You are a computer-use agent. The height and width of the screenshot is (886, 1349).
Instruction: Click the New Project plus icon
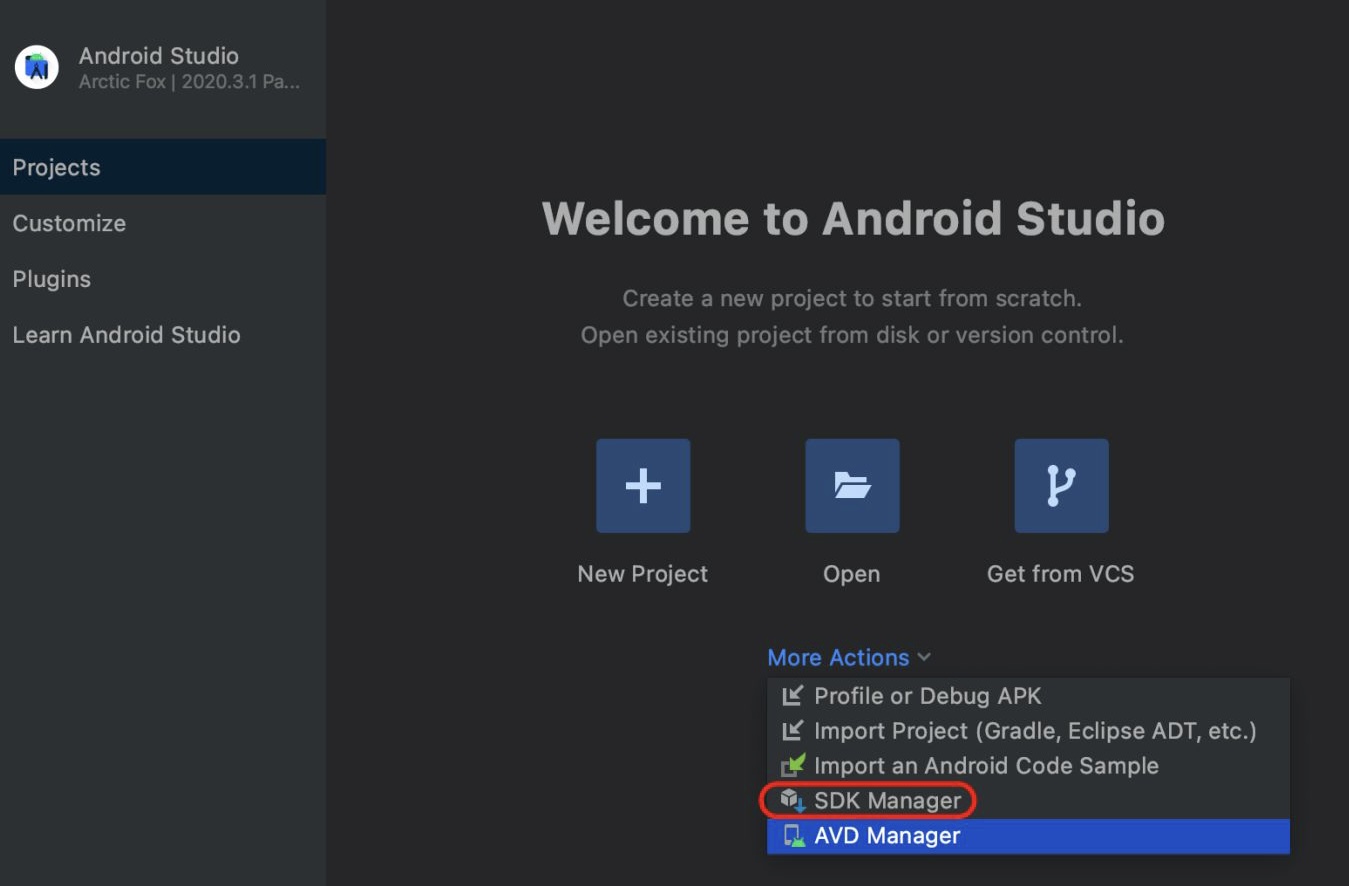[643, 486]
